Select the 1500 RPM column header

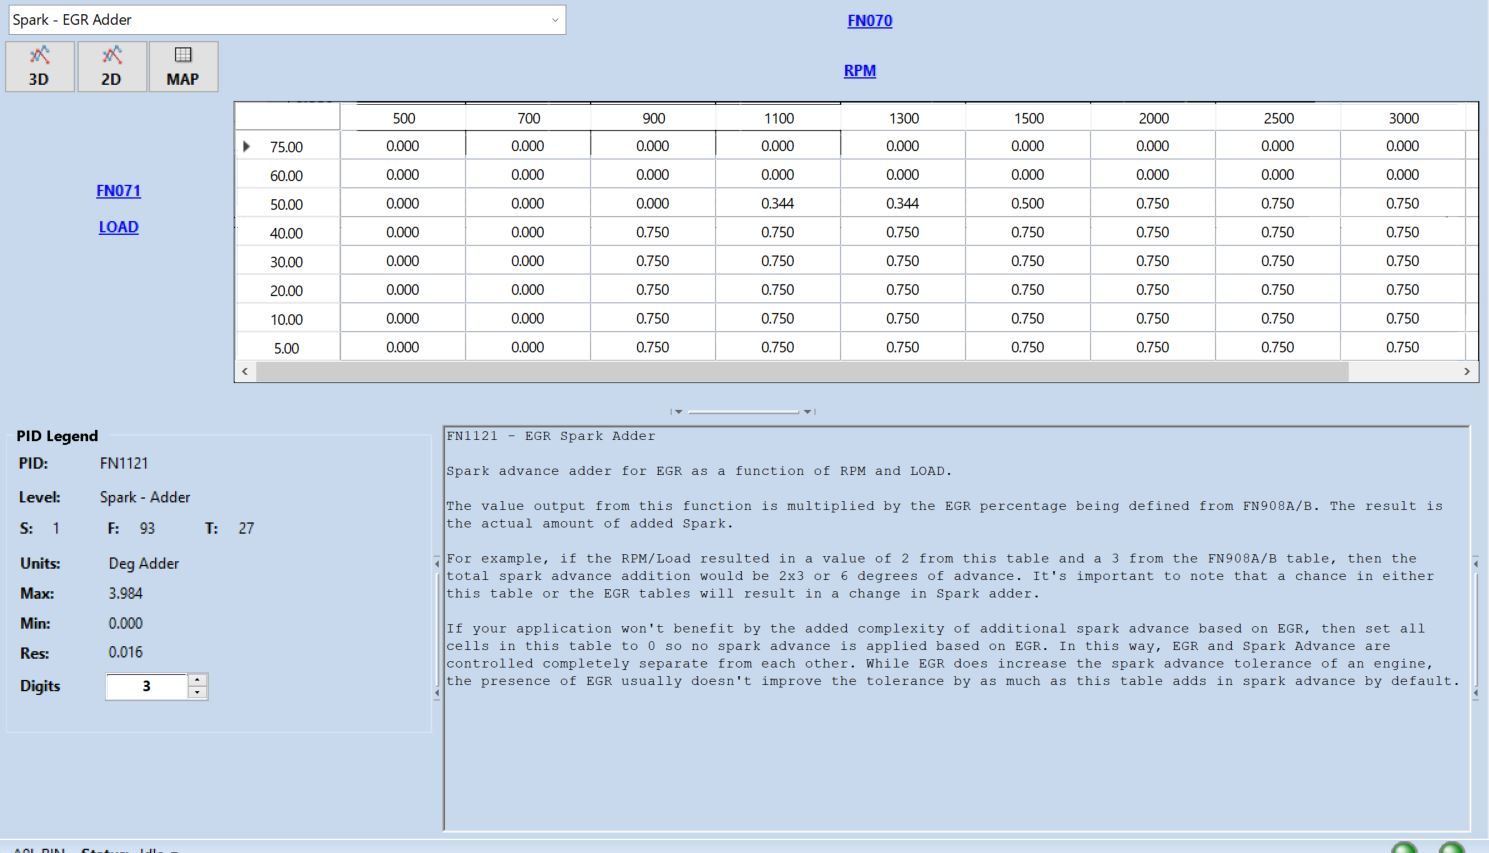coord(1028,118)
